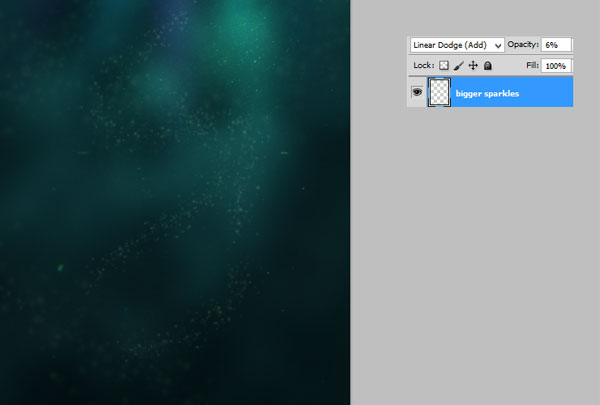Click the small green dot on canvas left side

[60, 268]
